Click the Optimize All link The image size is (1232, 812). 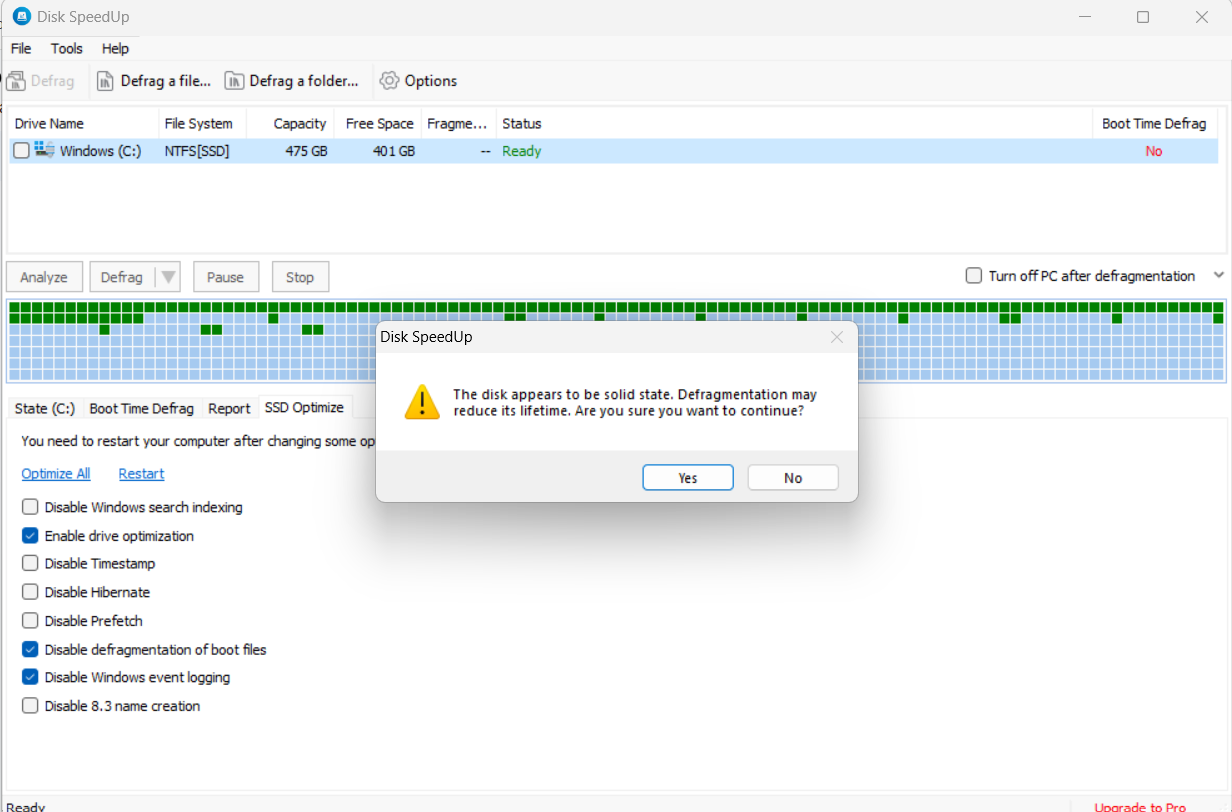pyautogui.click(x=56, y=474)
